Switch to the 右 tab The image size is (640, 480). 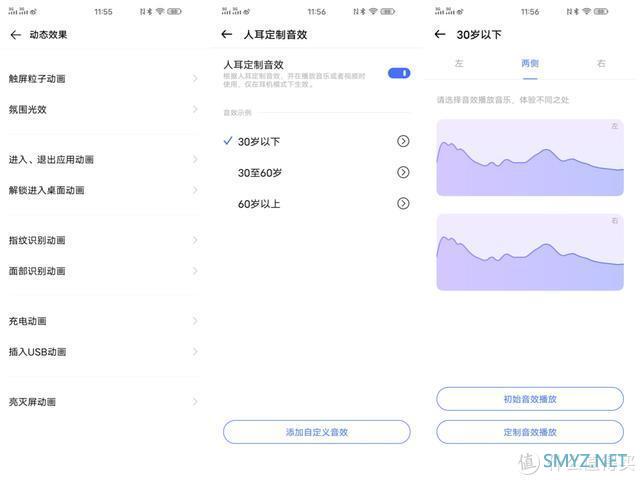coord(601,63)
